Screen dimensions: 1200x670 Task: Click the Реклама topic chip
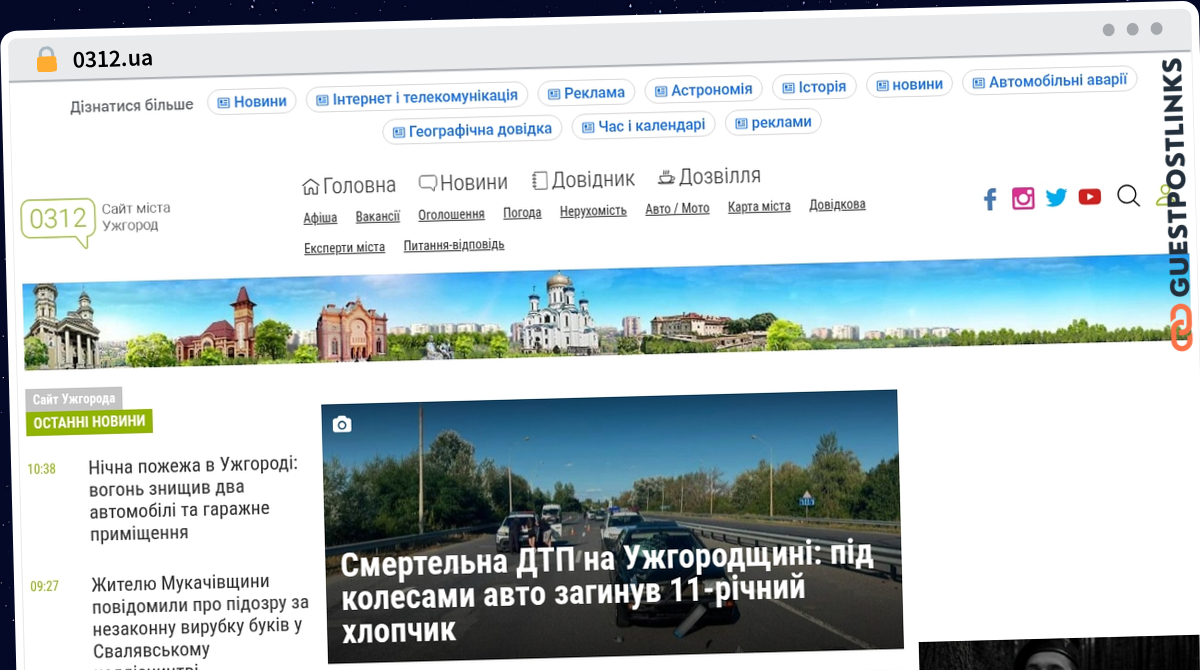[587, 92]
